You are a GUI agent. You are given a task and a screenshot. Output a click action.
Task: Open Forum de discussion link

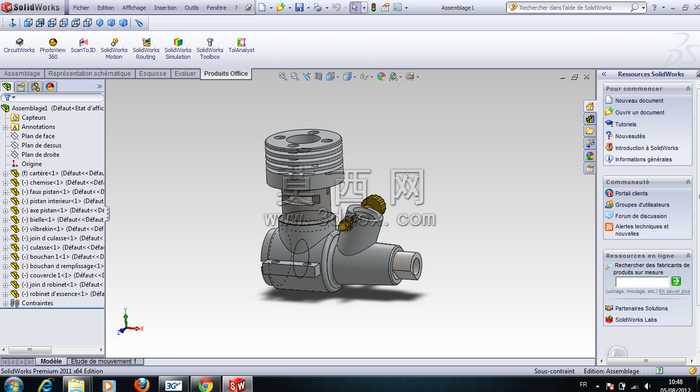point(641,216)
